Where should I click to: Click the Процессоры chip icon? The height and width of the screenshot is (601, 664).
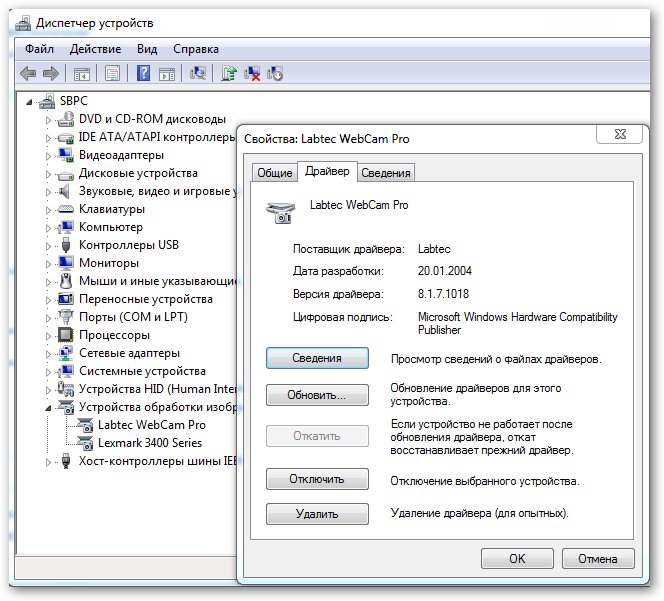[66, 335]
